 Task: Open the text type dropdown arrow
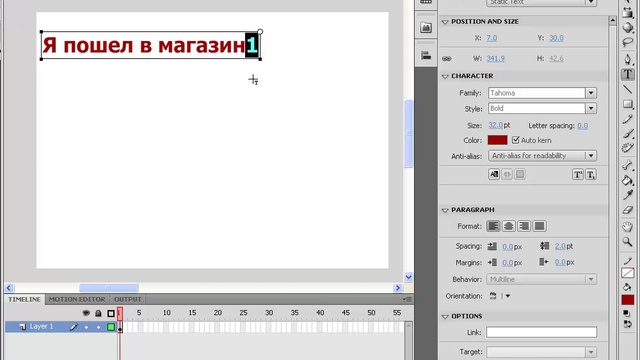point(591,2)
